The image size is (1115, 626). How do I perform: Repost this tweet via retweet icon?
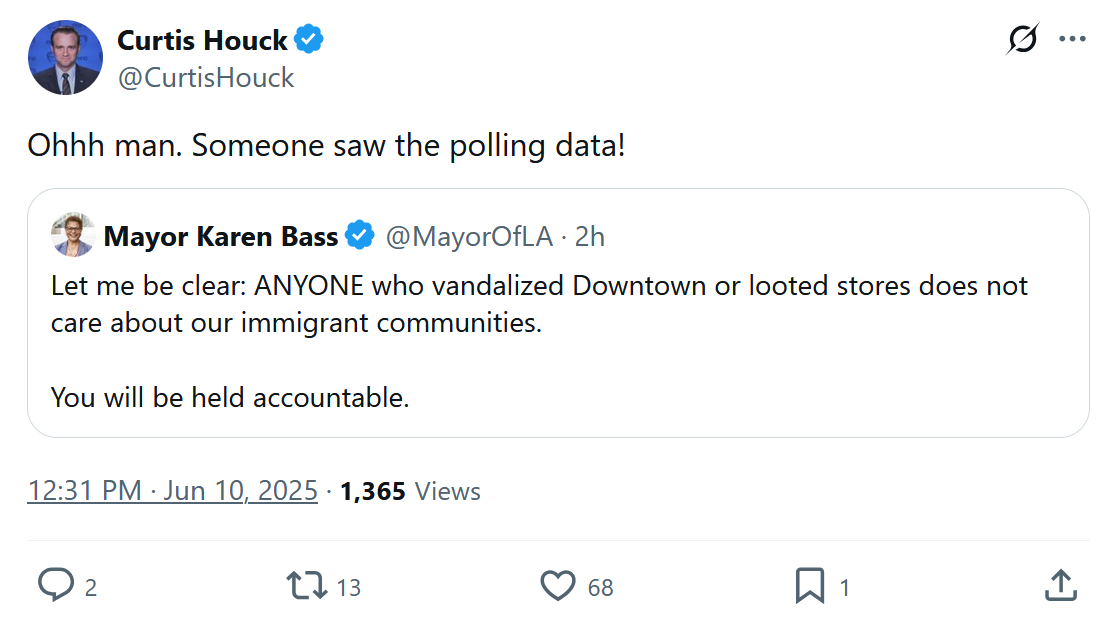pos(307,586)
